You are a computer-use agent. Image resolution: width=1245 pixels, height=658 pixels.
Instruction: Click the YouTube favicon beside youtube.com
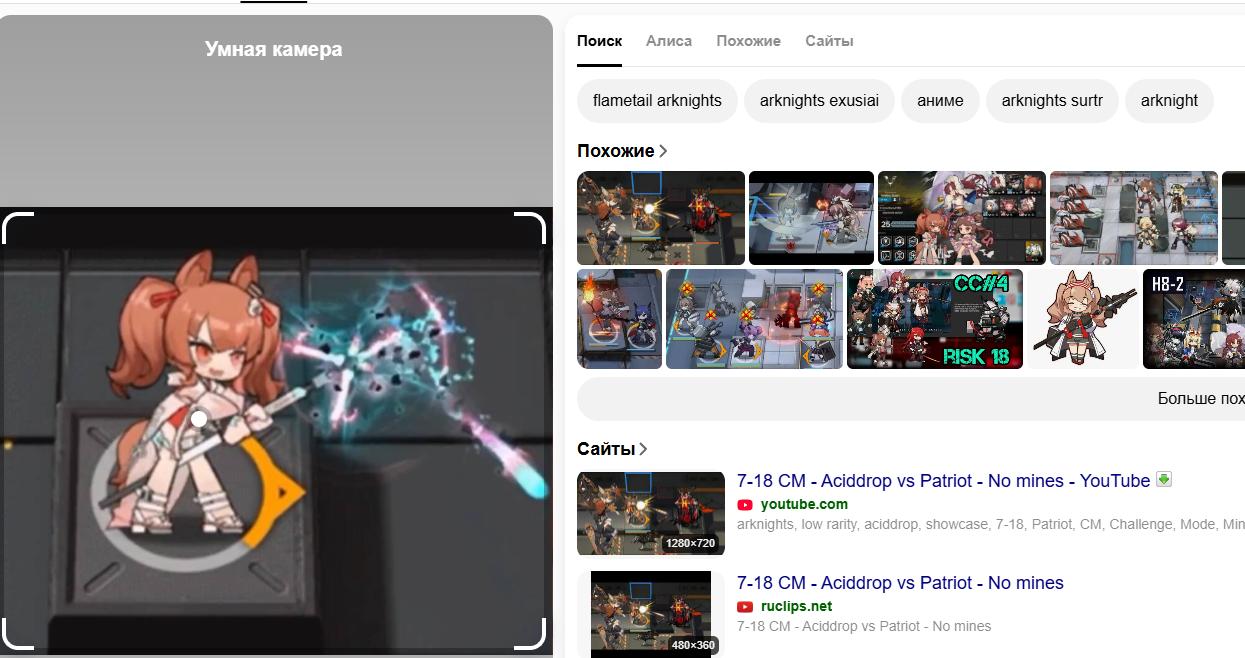coord(745,505)
